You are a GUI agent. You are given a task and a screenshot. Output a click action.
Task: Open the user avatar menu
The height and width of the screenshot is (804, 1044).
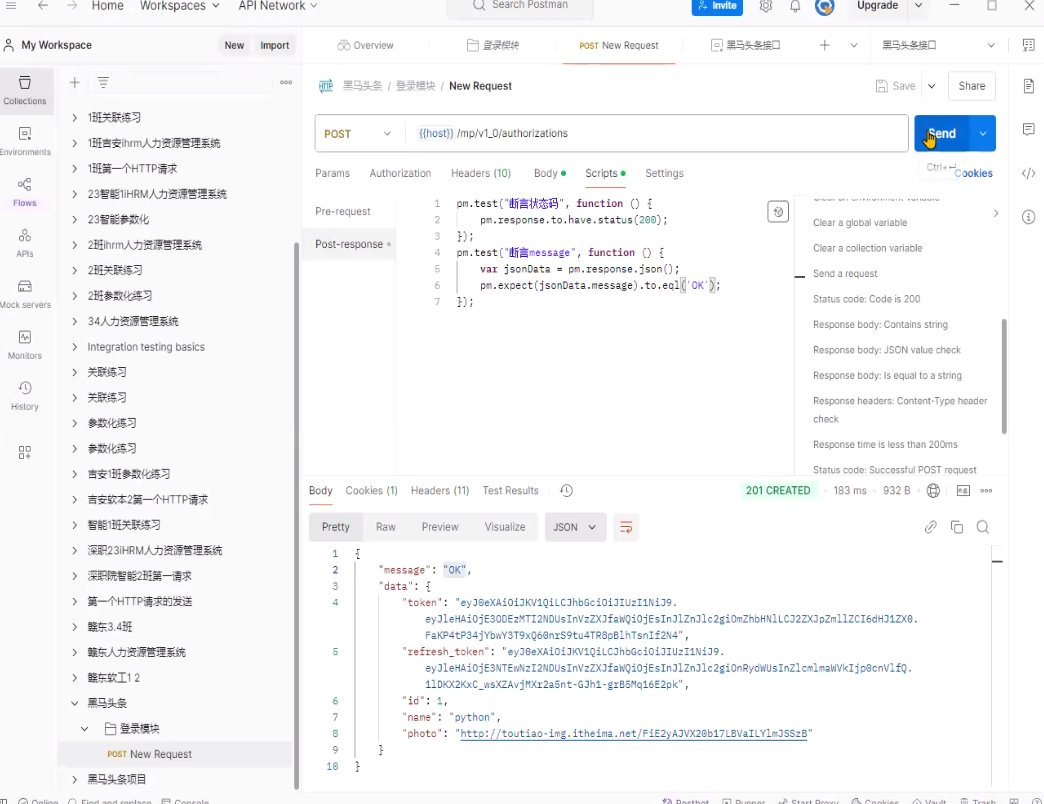[824, 6]
